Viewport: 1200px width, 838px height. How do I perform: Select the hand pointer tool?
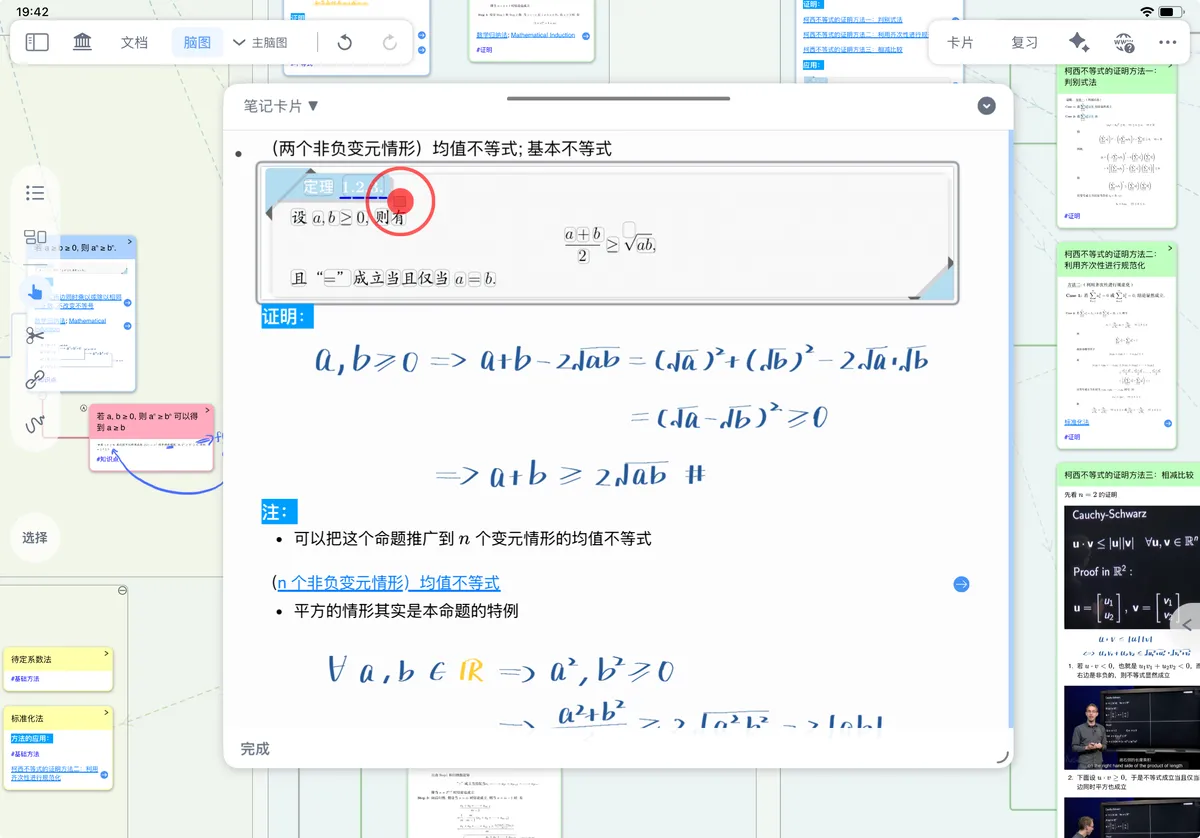tap(35, 292)
